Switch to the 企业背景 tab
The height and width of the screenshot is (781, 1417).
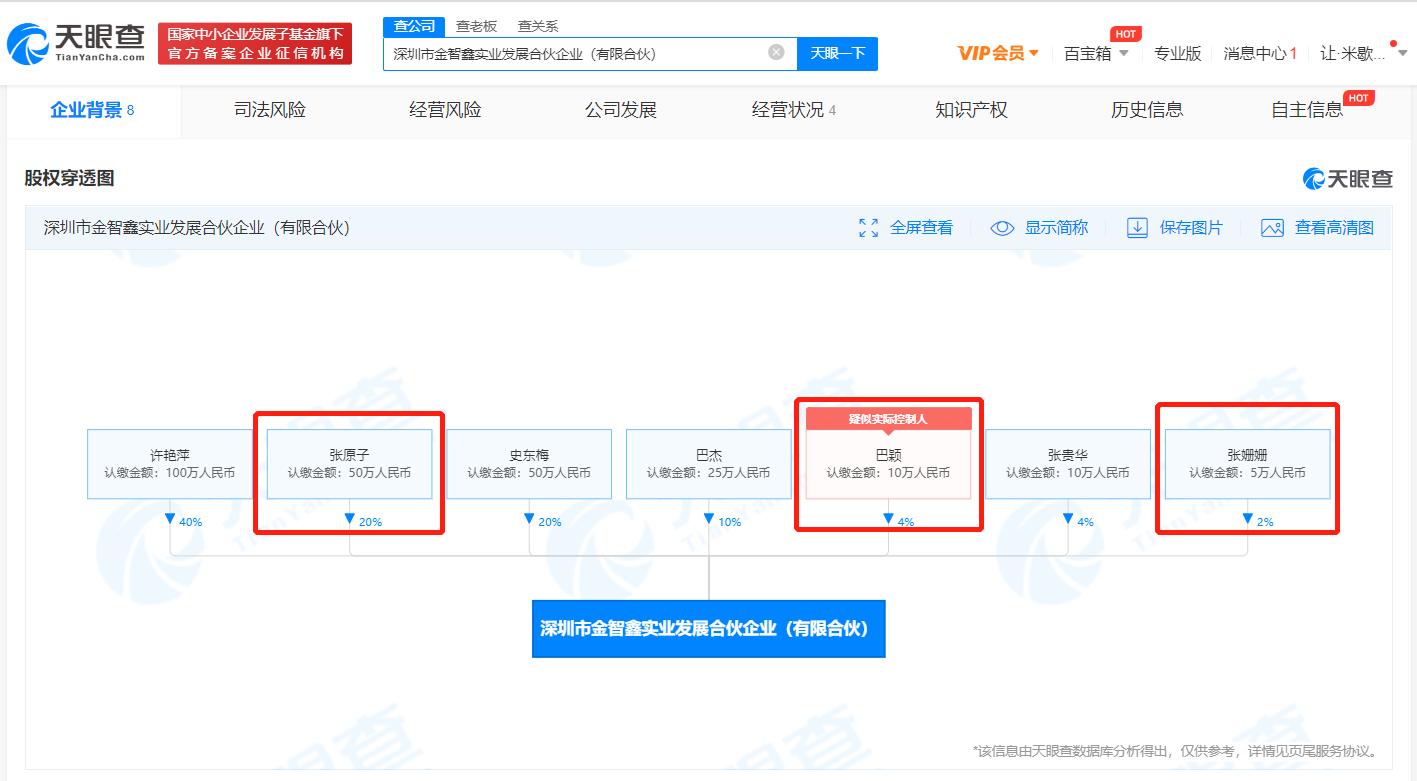93,110
